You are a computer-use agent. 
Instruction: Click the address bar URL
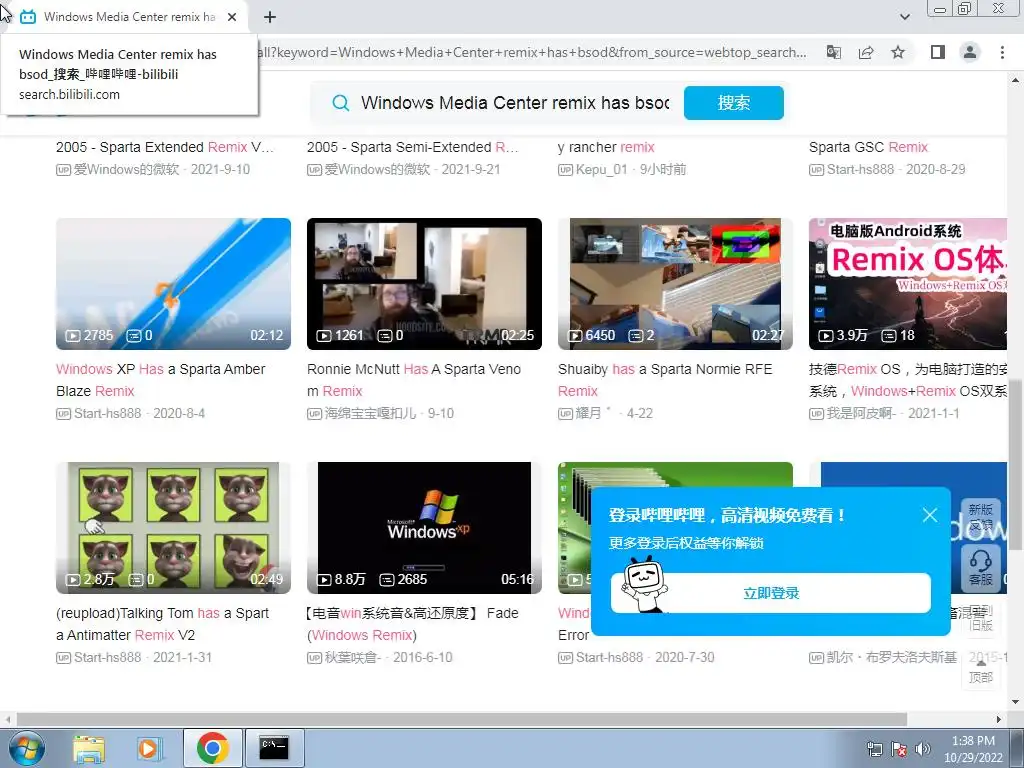(x=532, y=52)
